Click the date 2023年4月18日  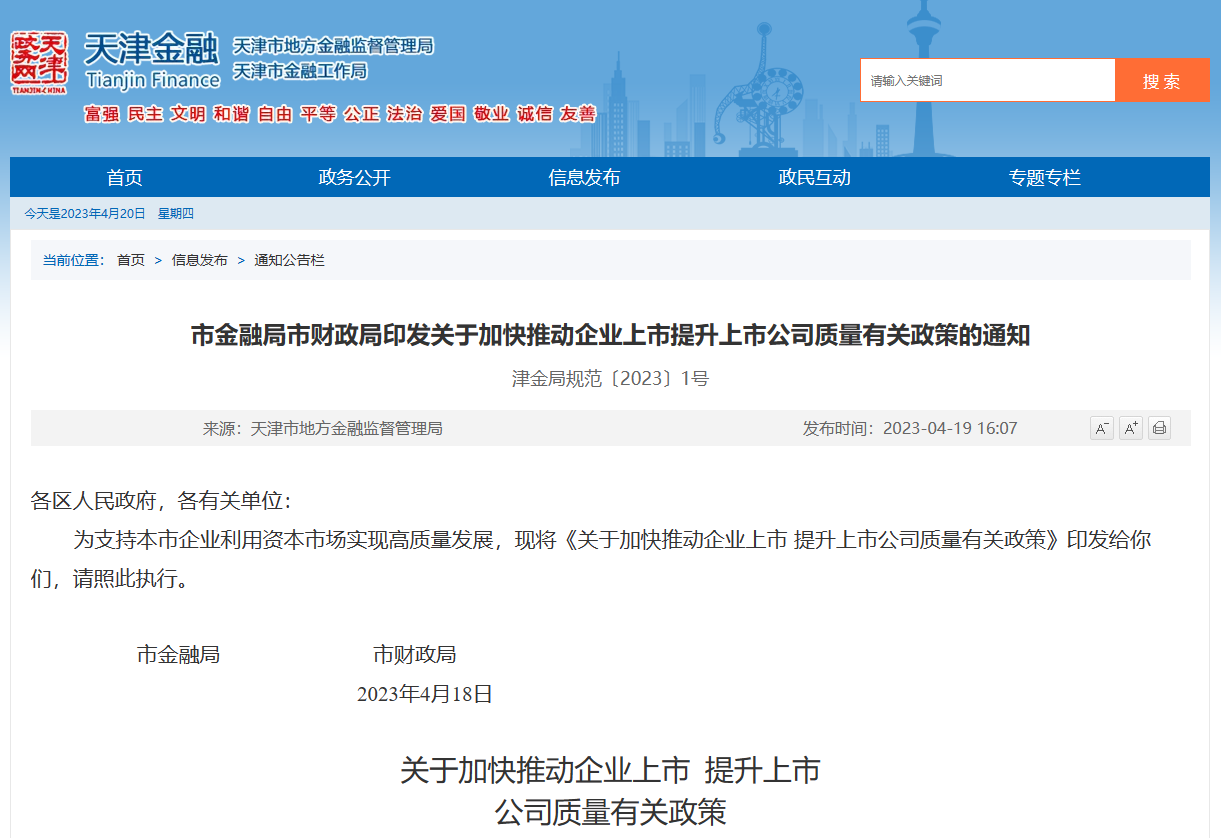[x=425, y=694]
